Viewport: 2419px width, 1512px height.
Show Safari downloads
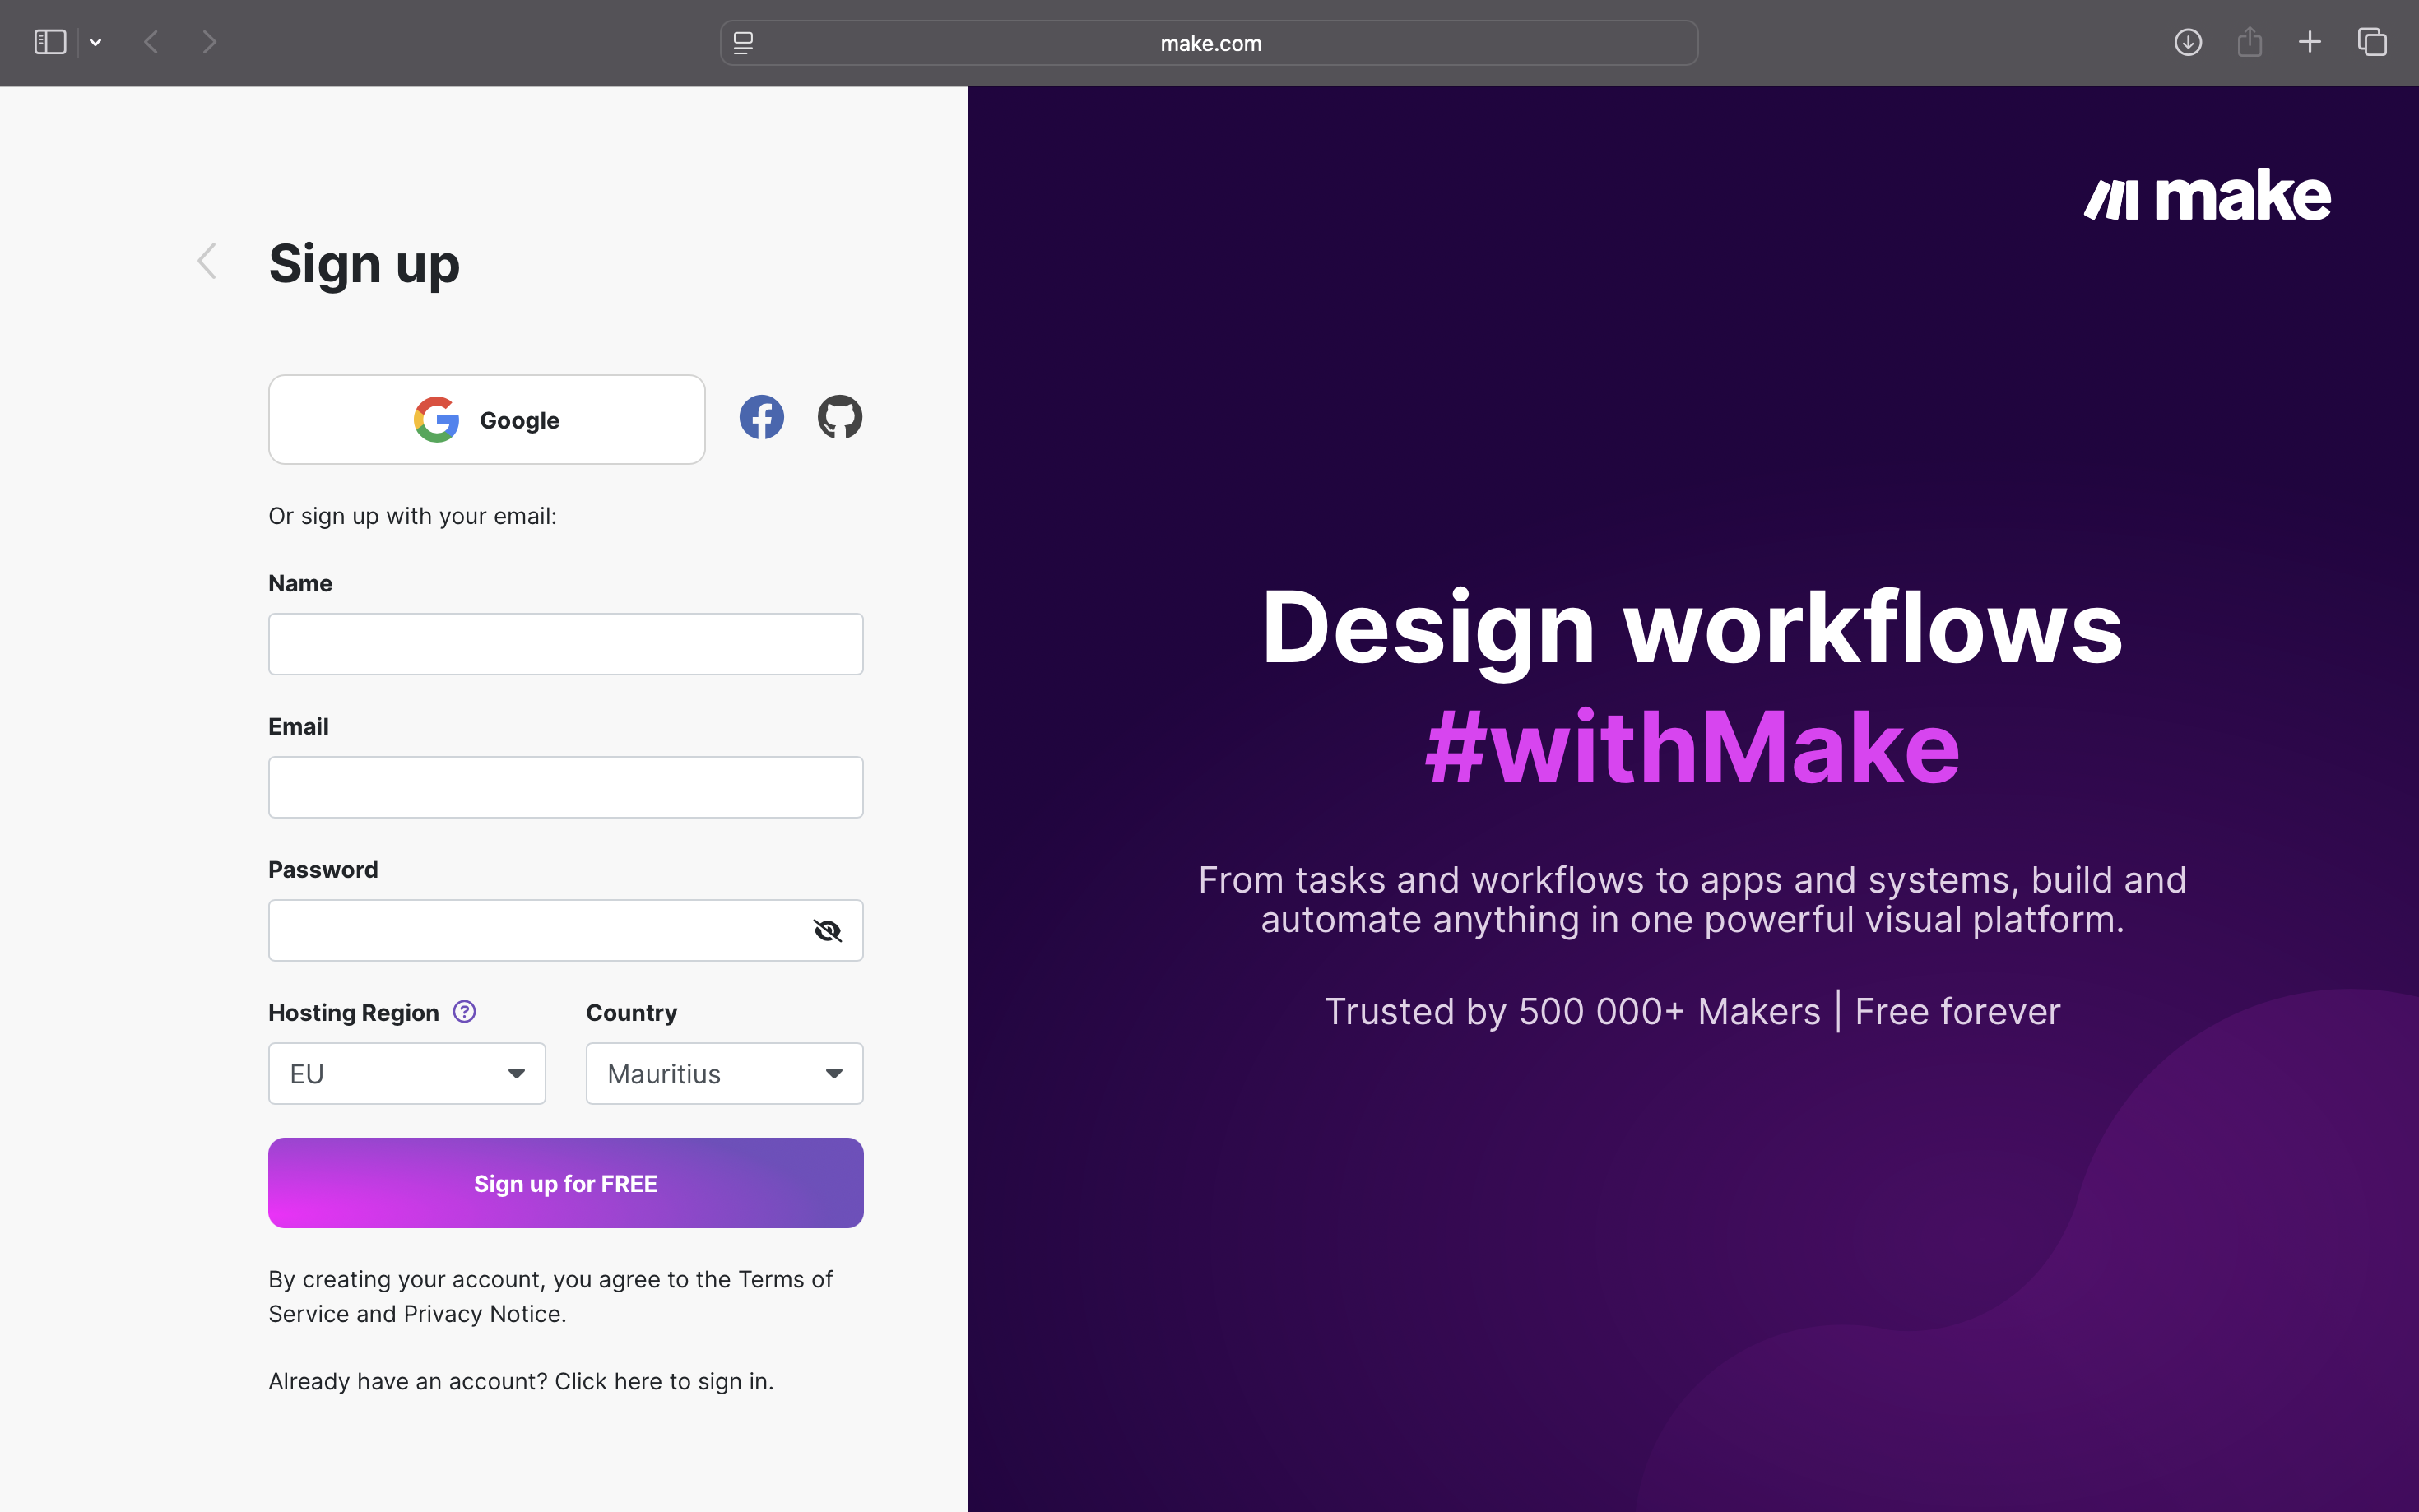click(x=2188, y=42)
